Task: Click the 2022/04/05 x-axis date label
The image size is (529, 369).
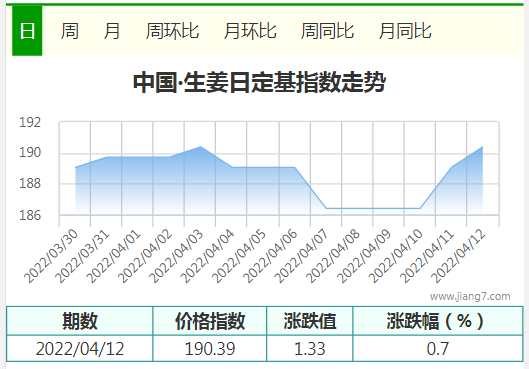Action: point(239,256)
